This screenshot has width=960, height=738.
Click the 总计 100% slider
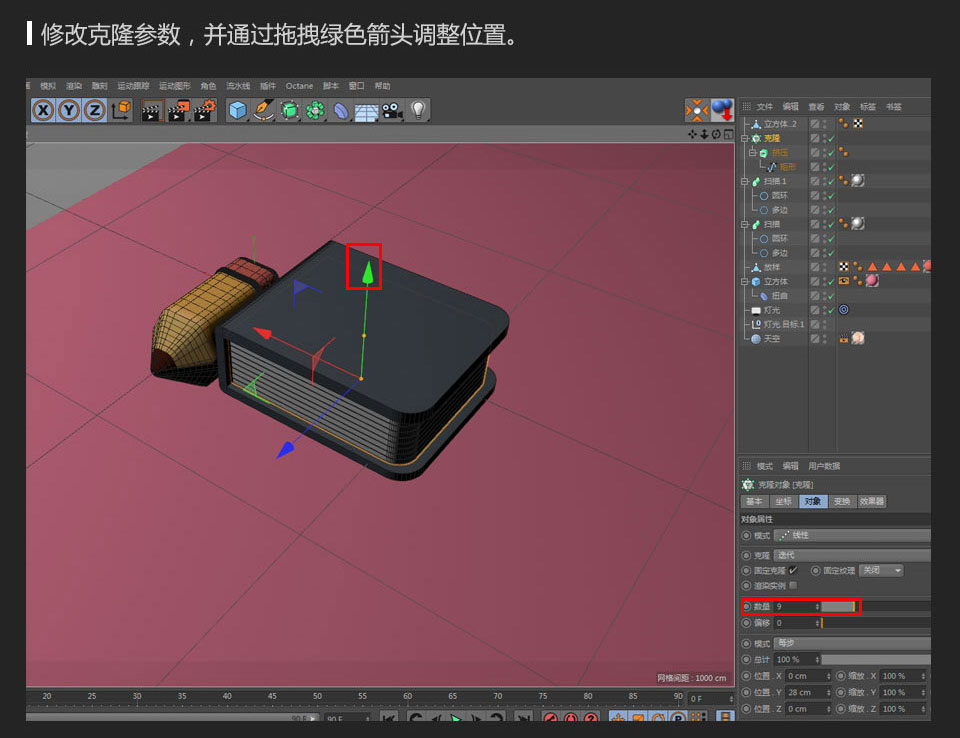tap(877, 658)
